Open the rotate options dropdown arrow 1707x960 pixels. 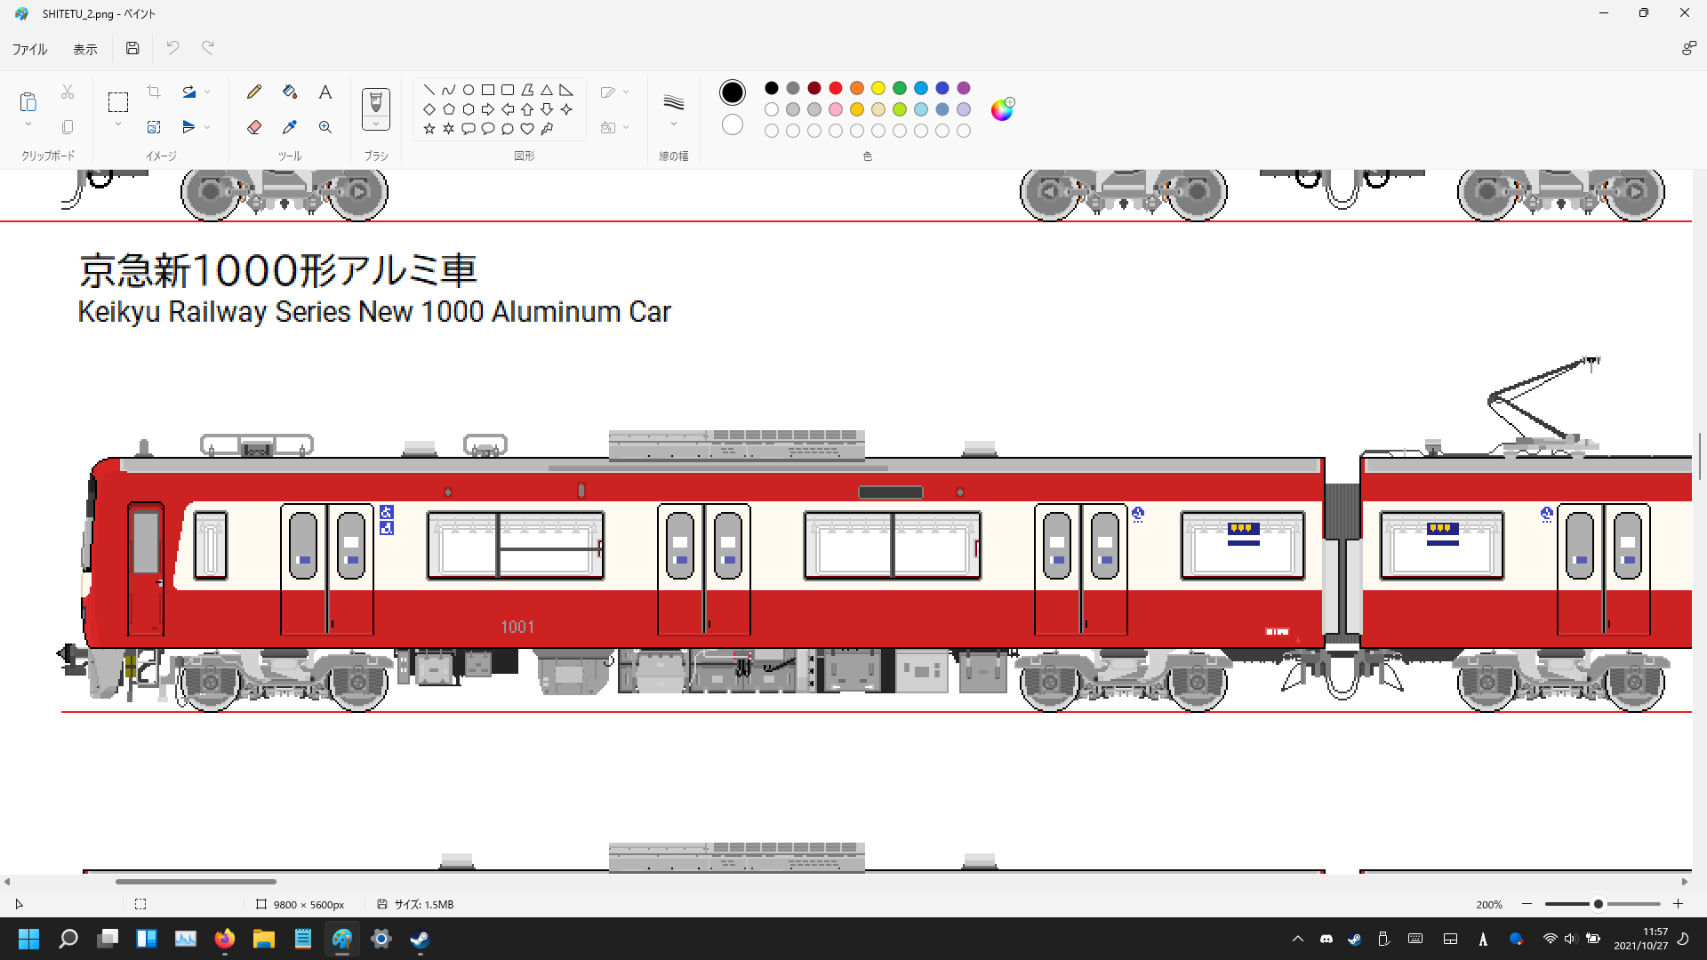click(207, 92)
